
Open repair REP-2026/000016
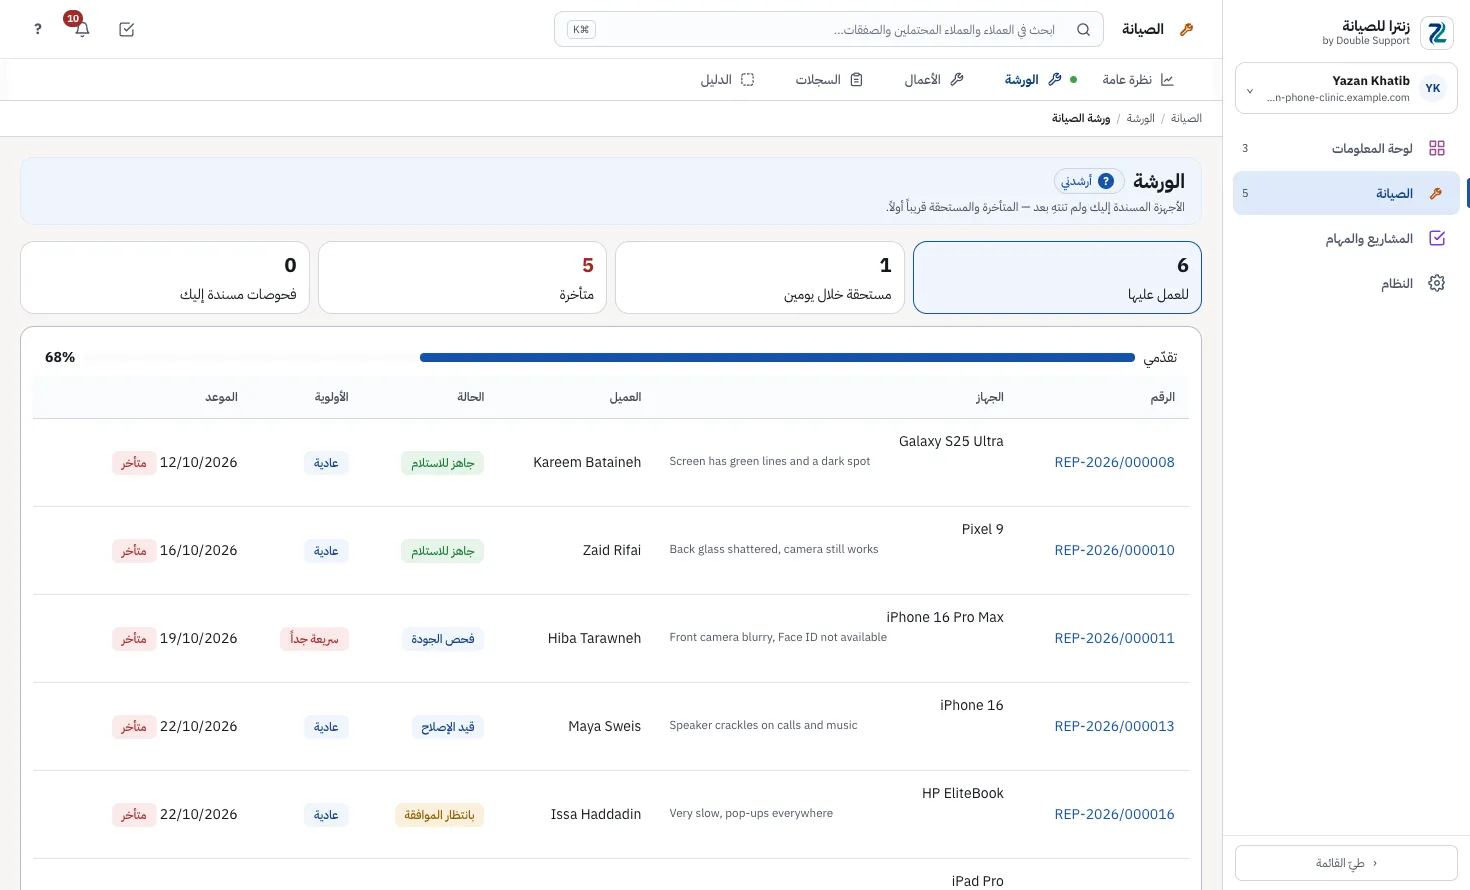tap(1114, 814)
